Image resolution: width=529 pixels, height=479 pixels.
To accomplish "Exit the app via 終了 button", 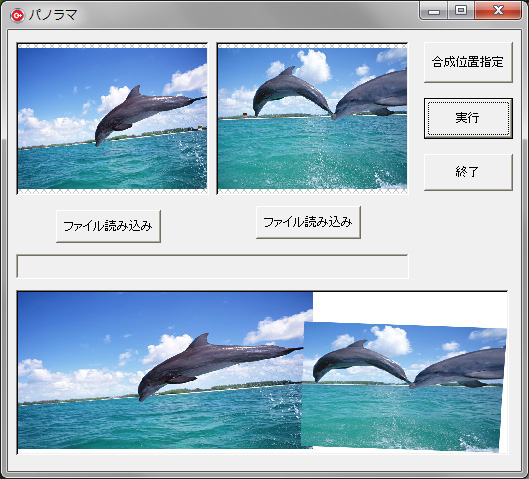I will 468,172.
